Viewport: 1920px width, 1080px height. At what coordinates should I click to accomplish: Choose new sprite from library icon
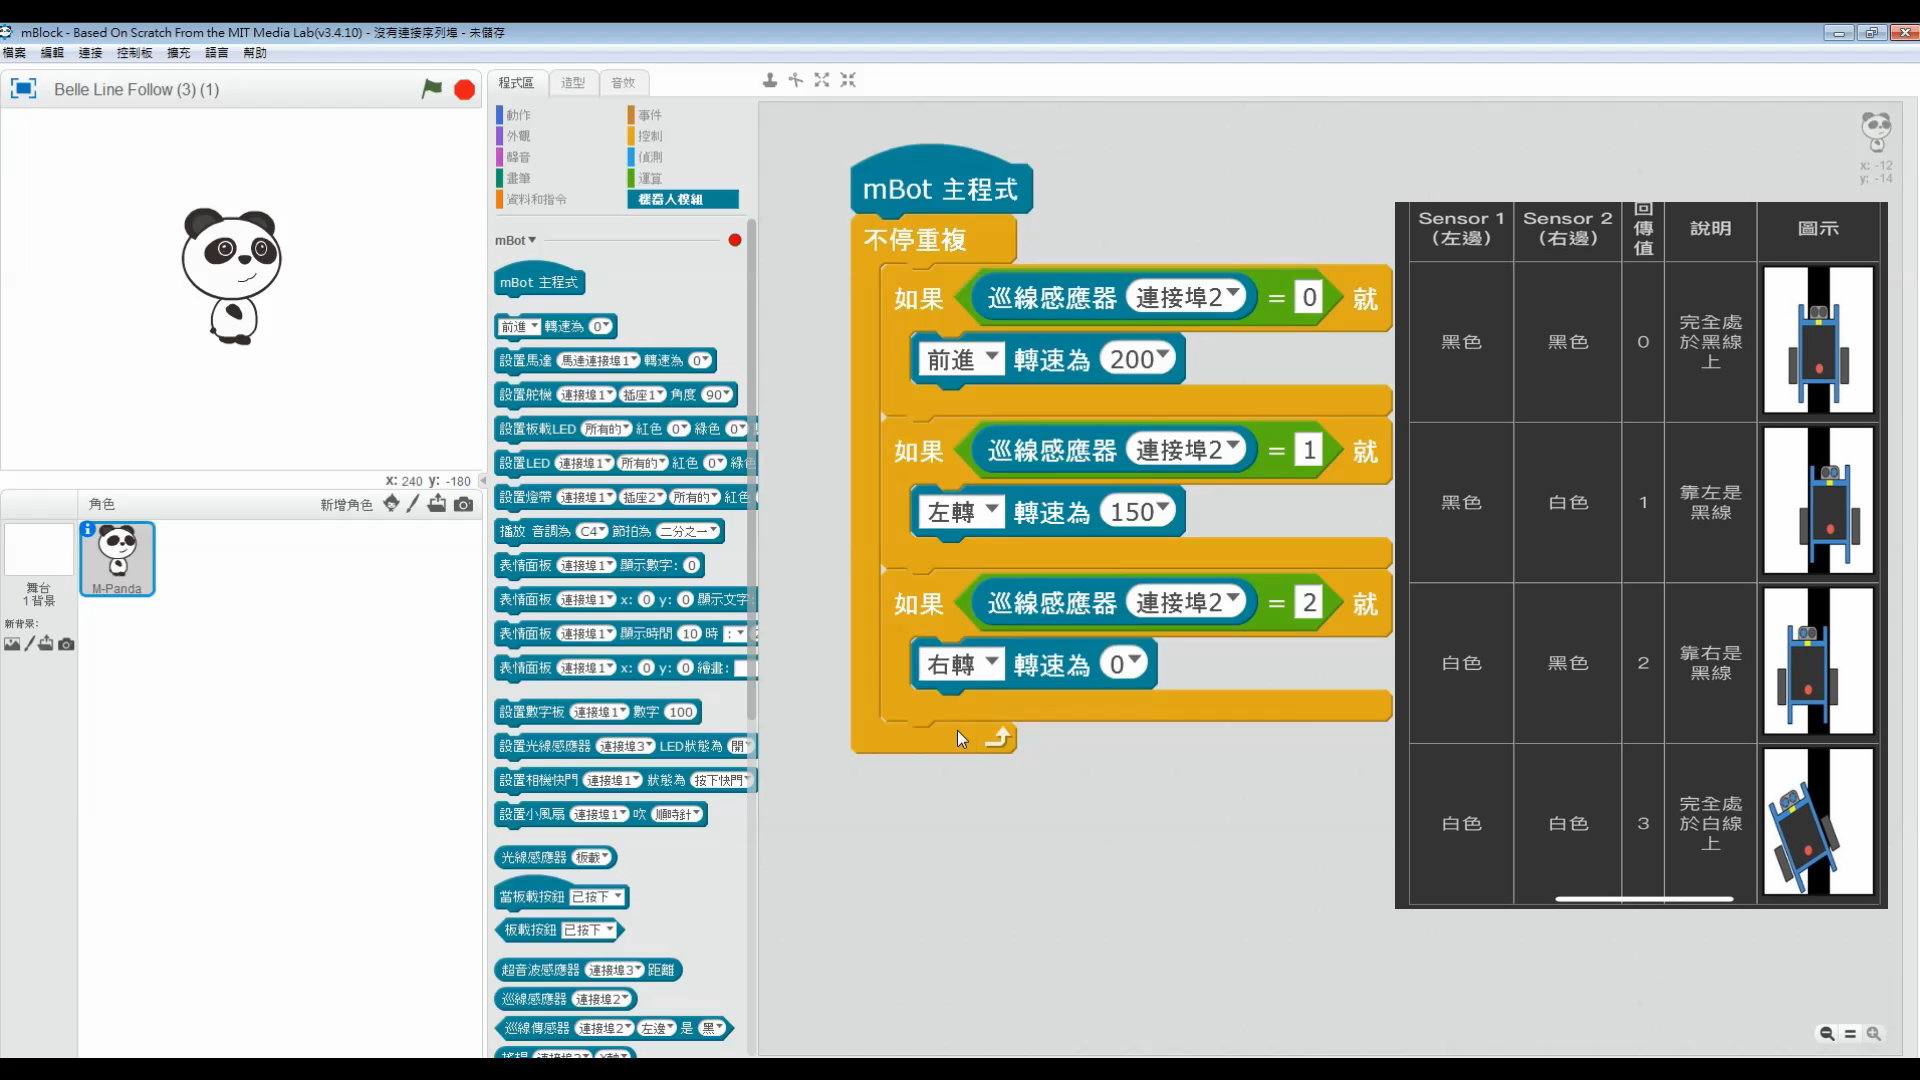click(391, 504)
